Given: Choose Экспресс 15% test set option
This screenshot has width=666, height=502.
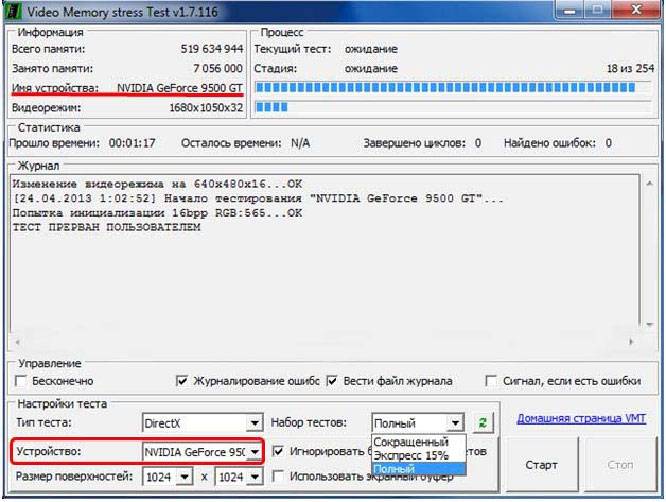Looking at the screenshot, I should click(x=410, y=454).
